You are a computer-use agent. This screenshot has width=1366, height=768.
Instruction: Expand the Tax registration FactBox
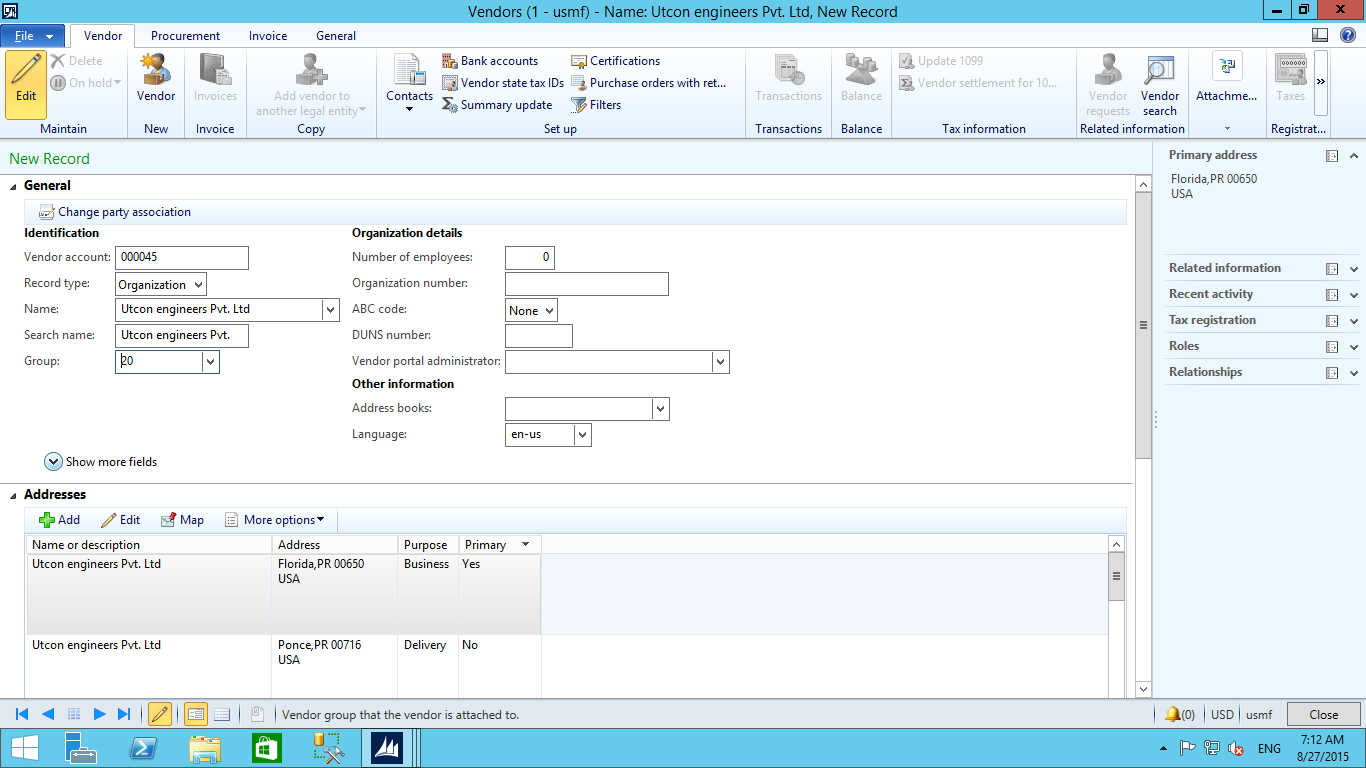tap(1354, 321)
